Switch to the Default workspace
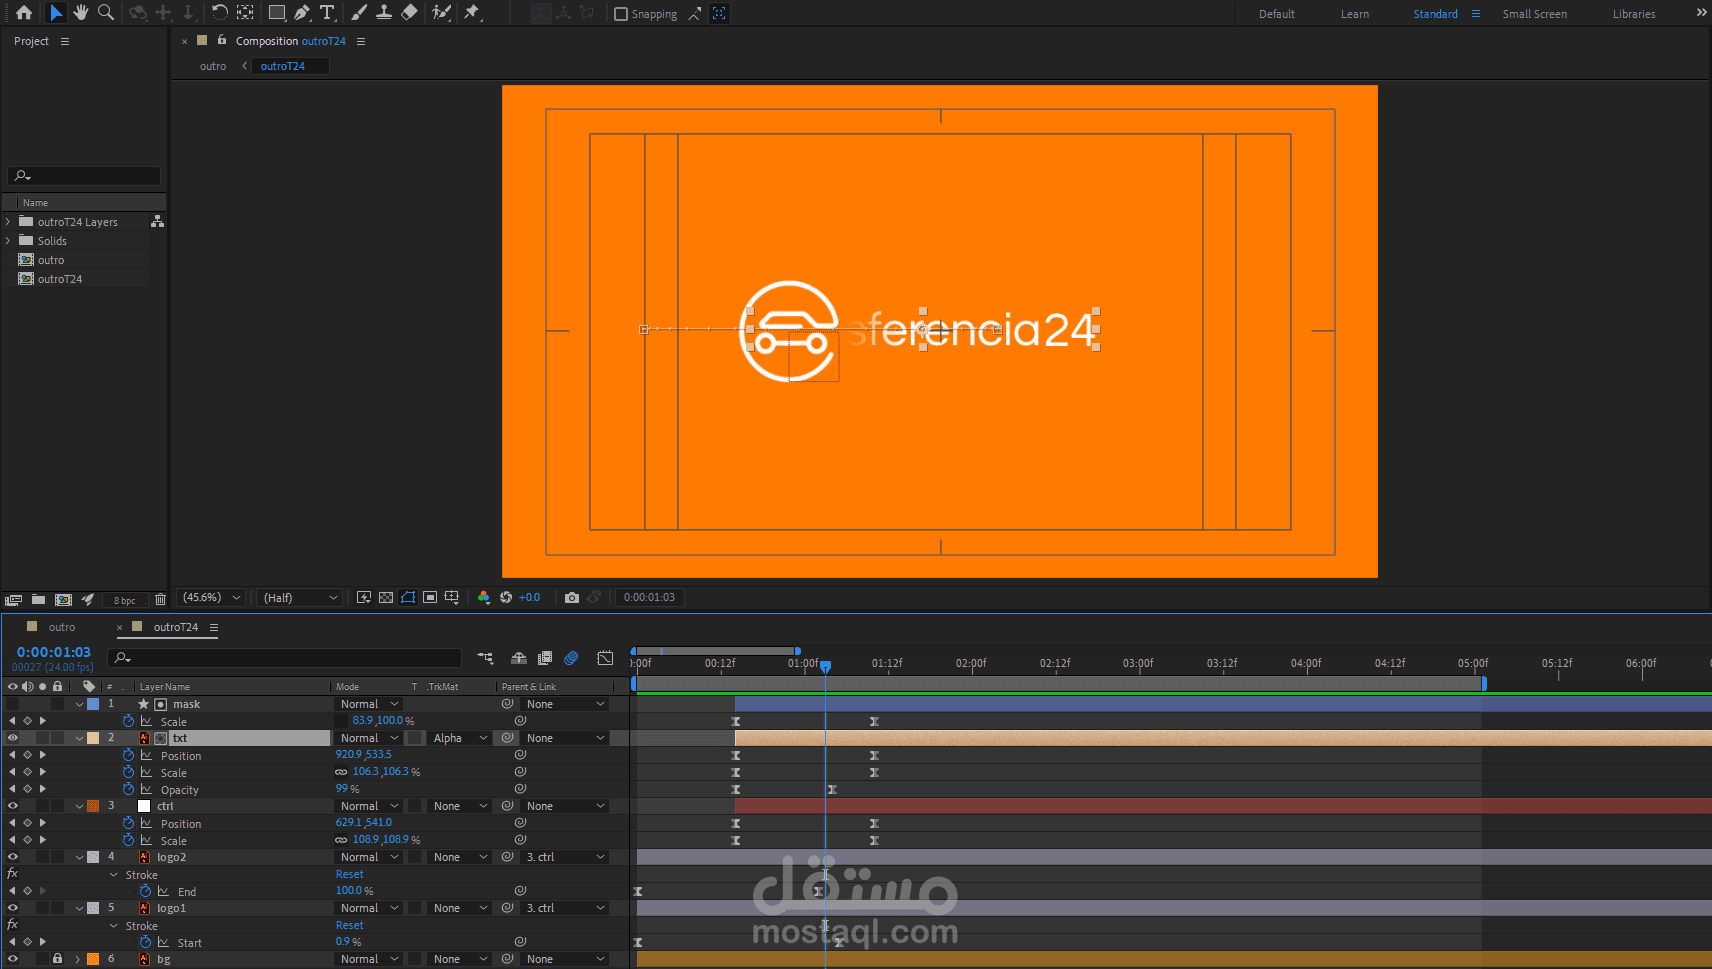The width and height of the screenshot is (1712, 969). pyautogui.click(x=1277, y=14)
